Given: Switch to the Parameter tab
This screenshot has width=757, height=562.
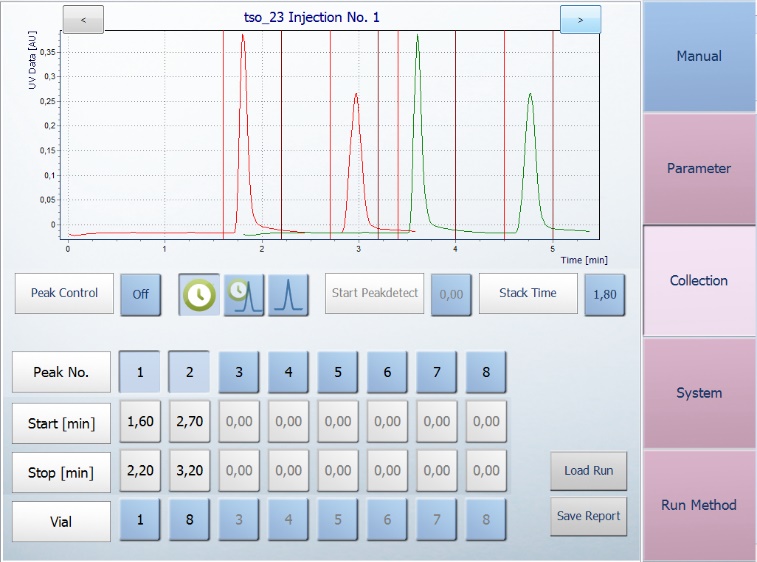Looking at the screenshot, I should (x=699, y=168).
